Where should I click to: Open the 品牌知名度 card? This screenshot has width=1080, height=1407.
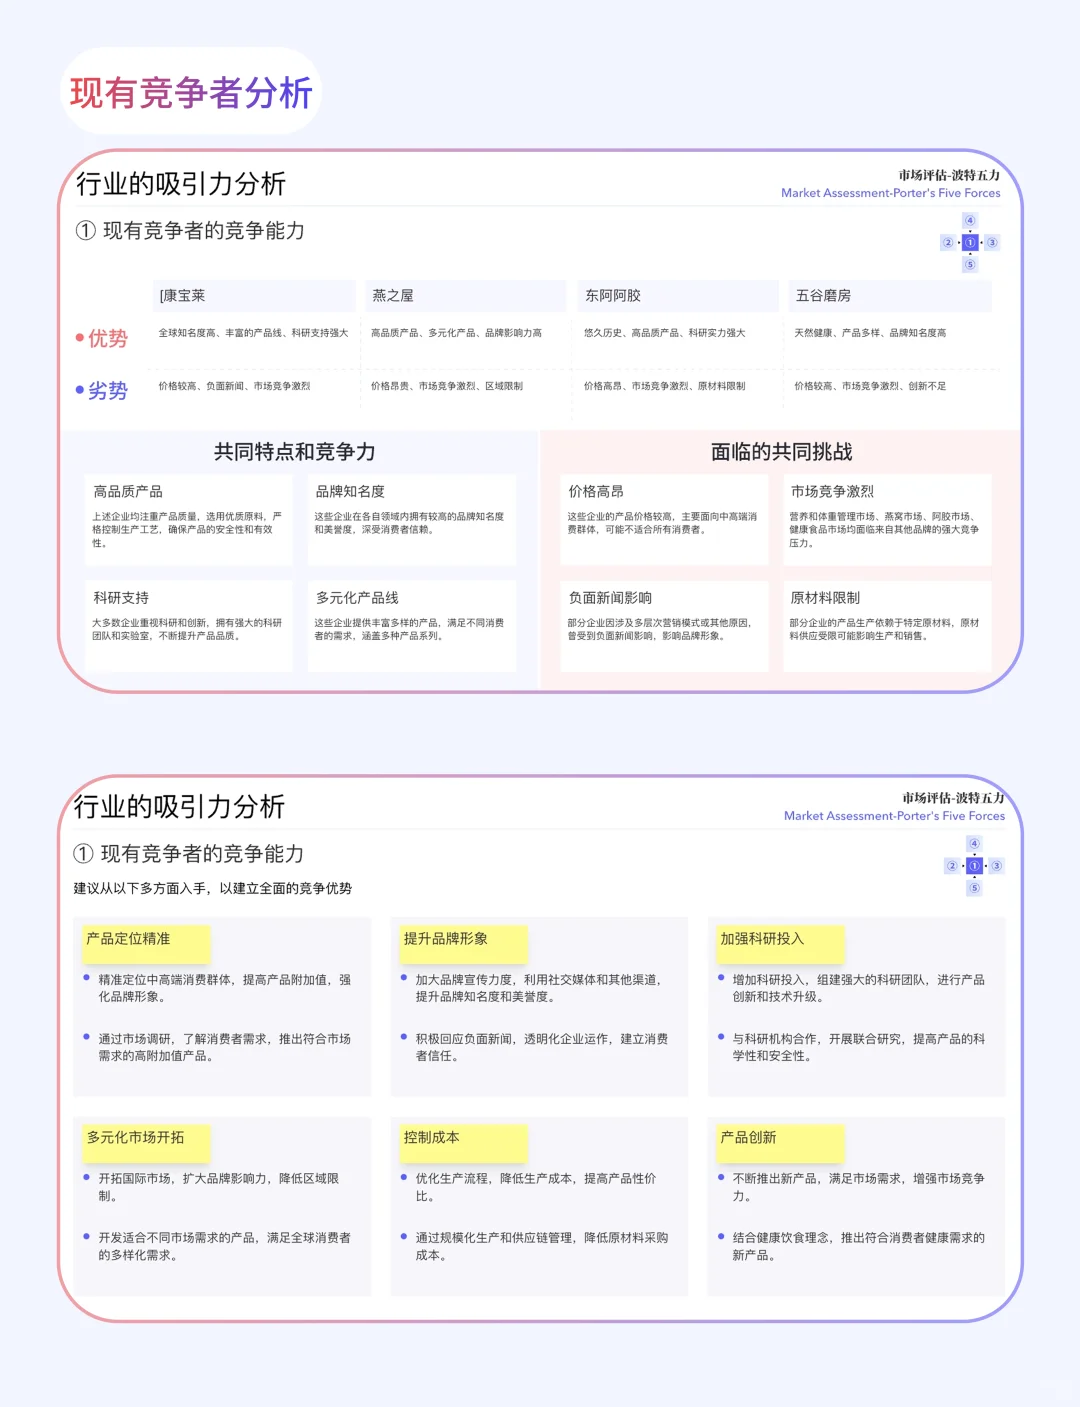coord(411,520)
